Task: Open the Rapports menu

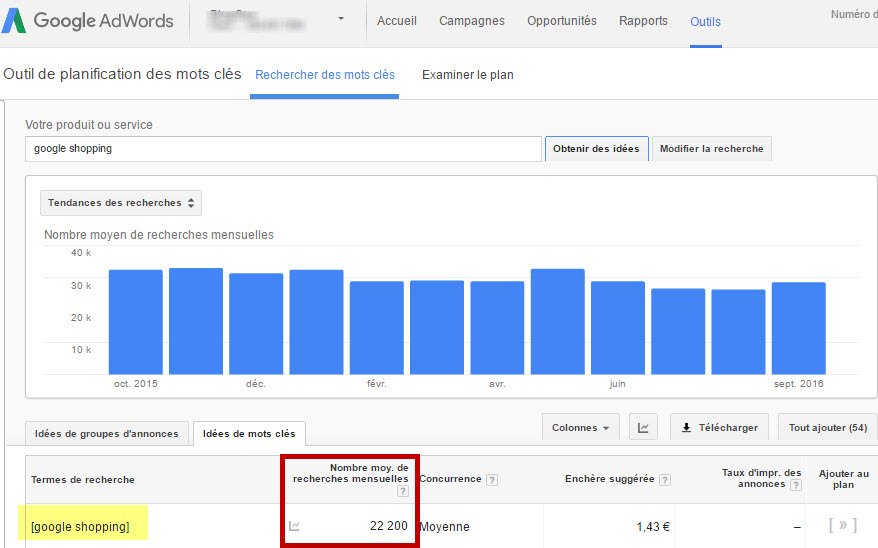Action: [x=643, y=21]
